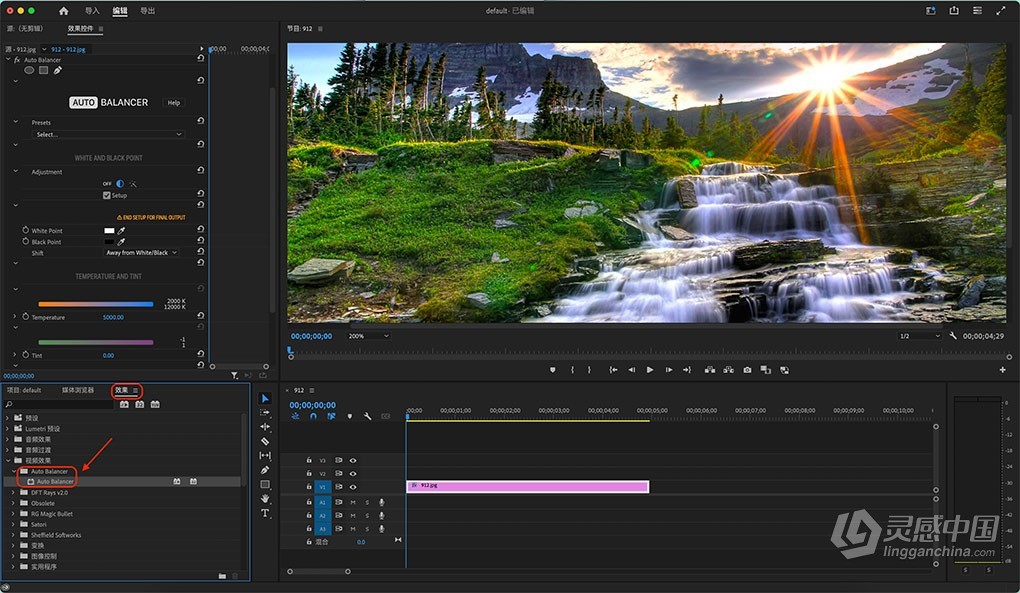Open the 项目: default tab
The image size is (1020, 593).
click(x=24, y=390)
